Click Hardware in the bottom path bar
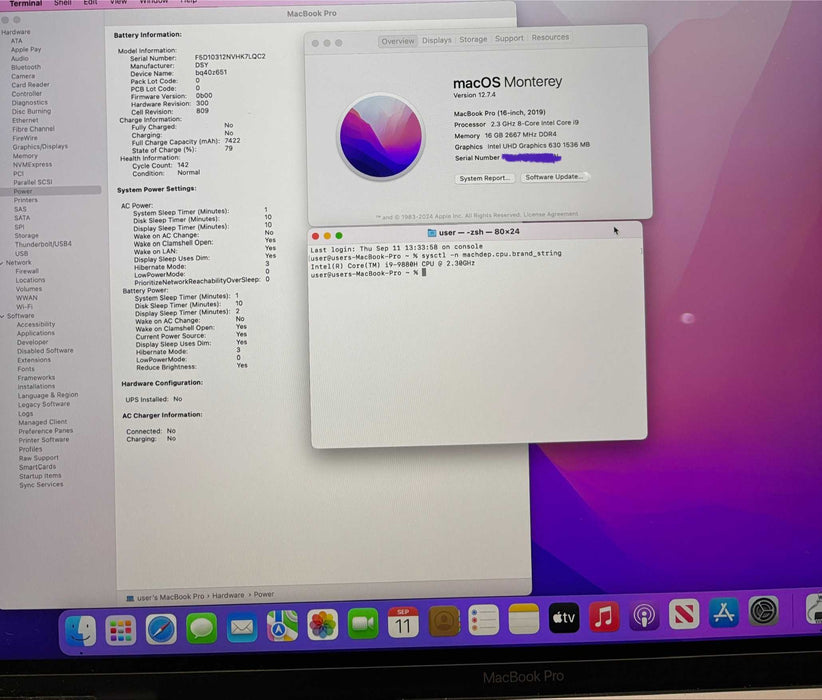The height and width of the screenshot is (700, 822). 228,596
